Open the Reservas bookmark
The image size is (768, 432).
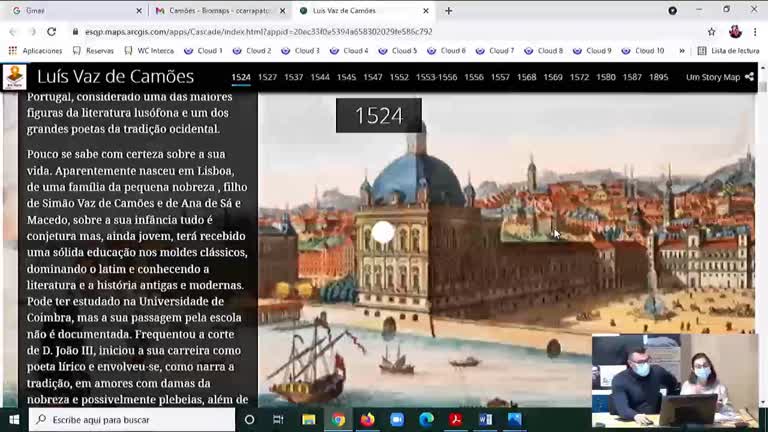(93, 50)
